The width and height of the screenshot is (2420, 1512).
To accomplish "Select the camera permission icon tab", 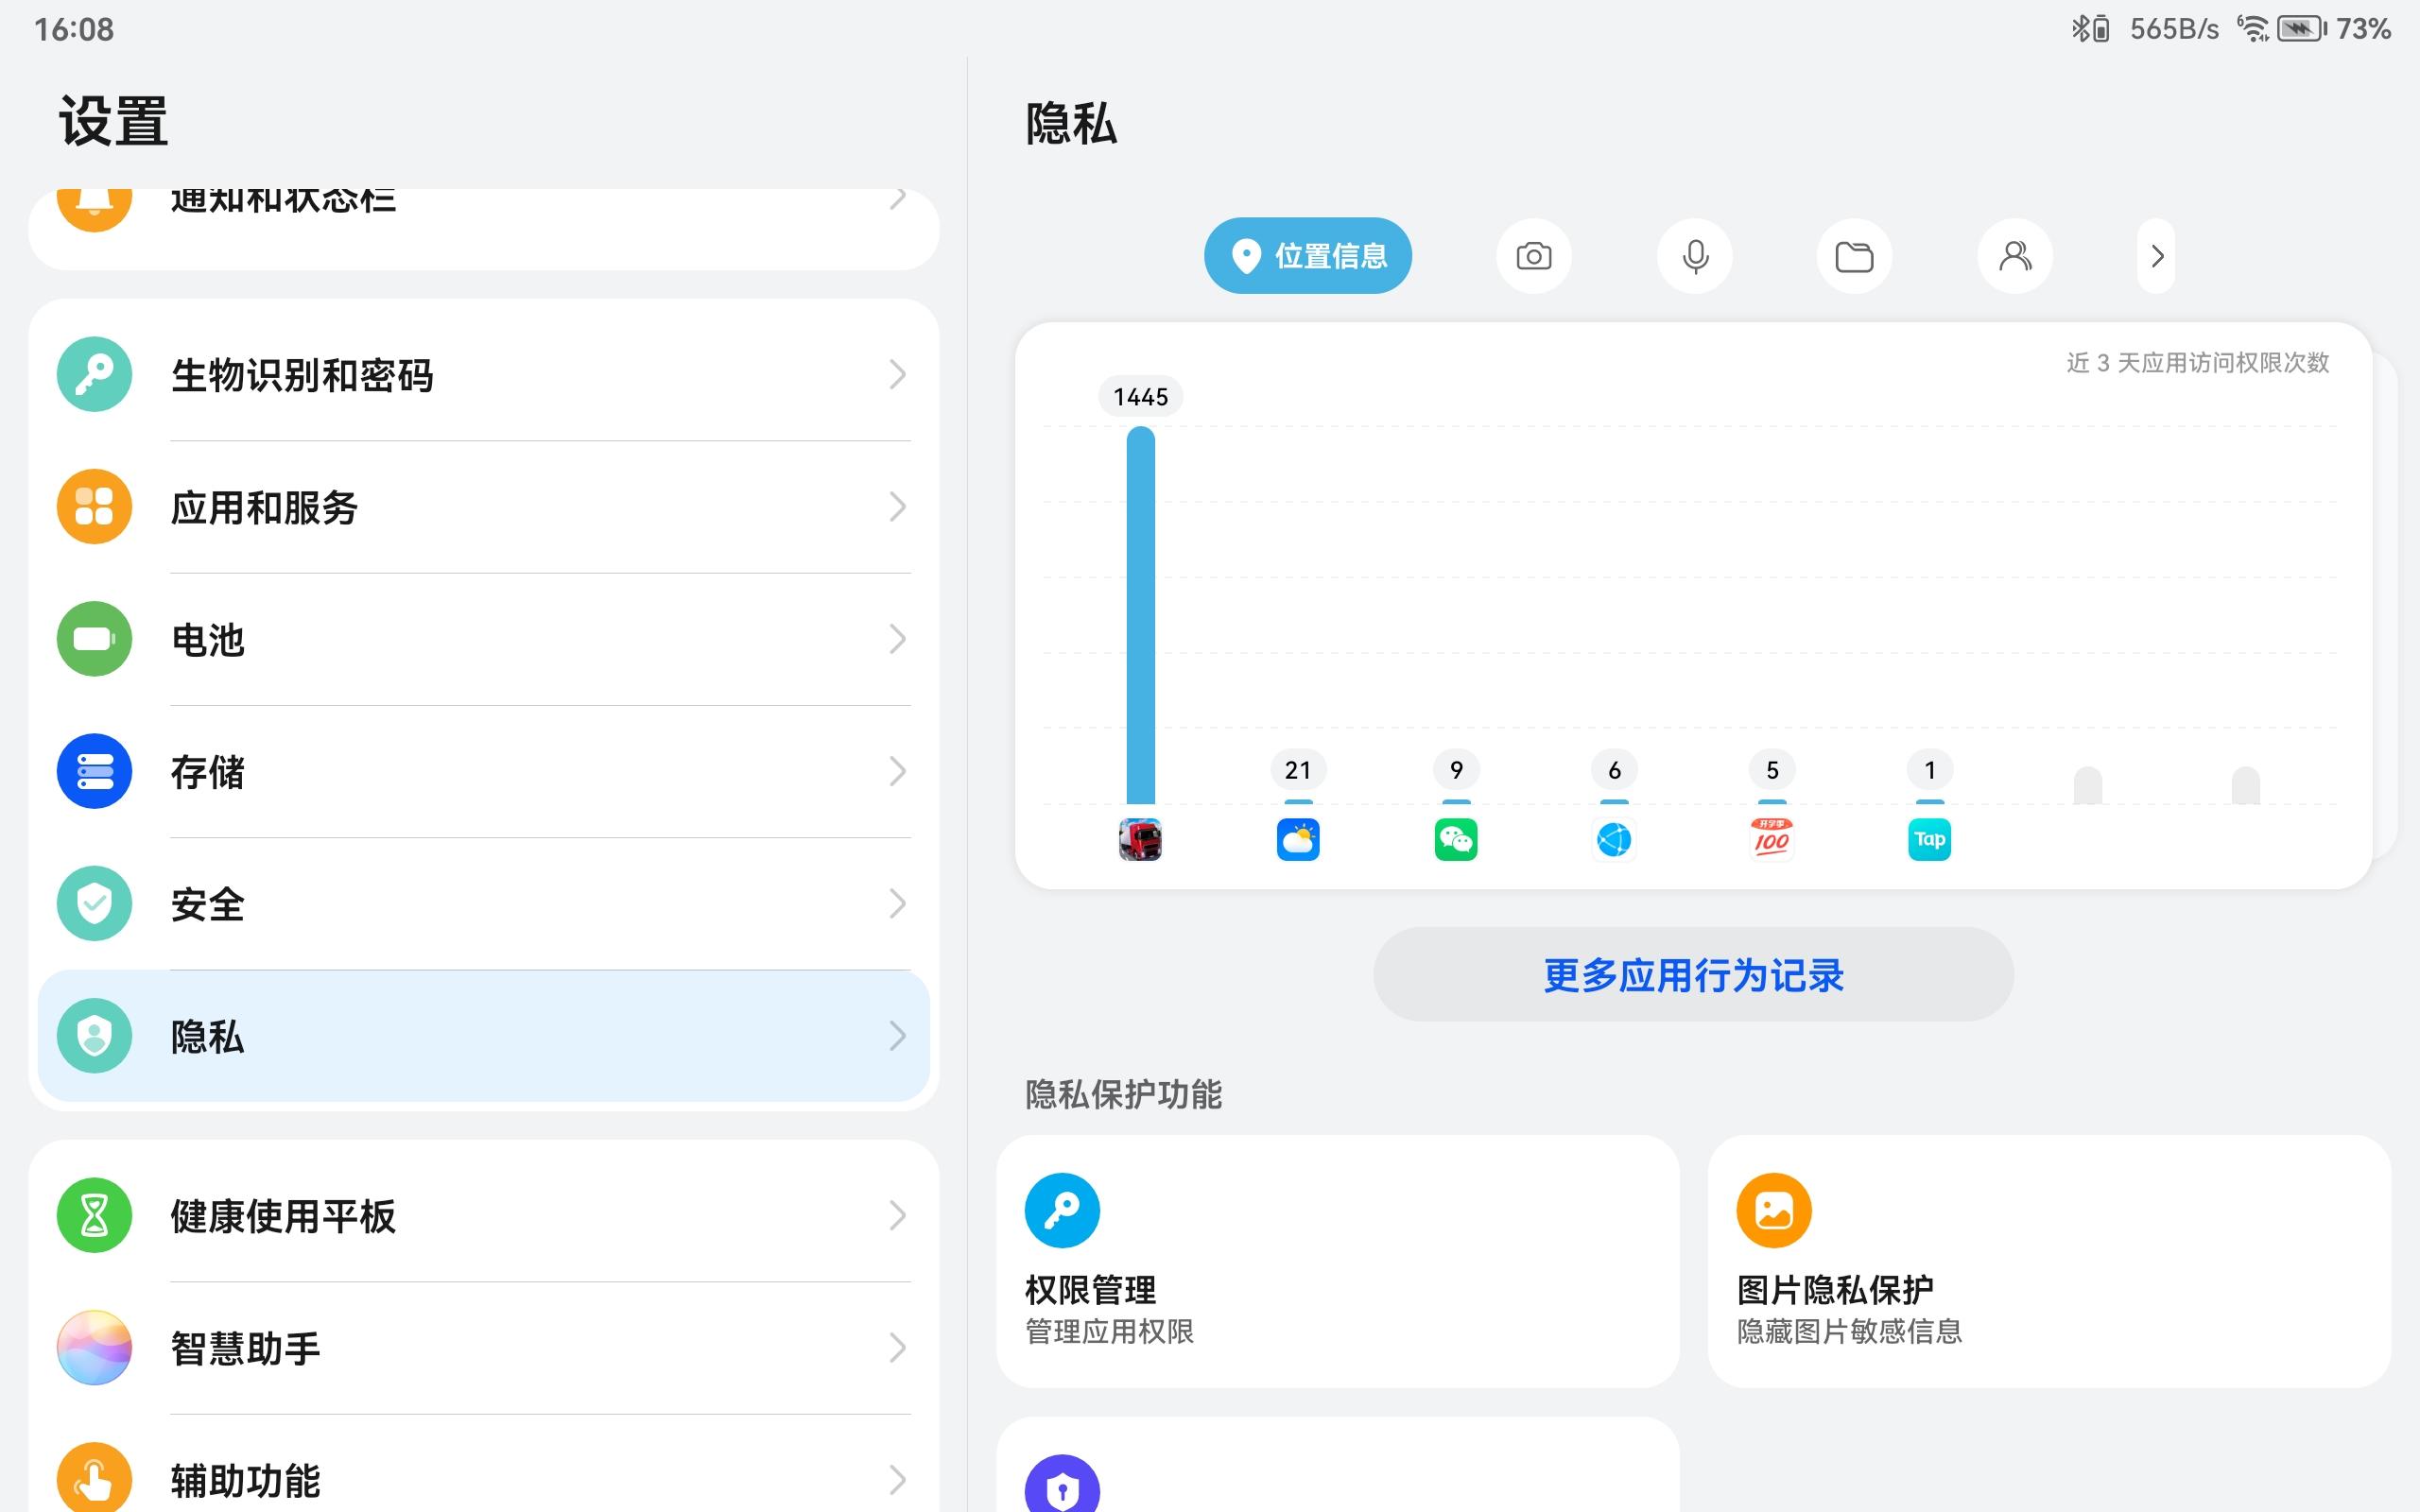I will (x=1533, y=256).
